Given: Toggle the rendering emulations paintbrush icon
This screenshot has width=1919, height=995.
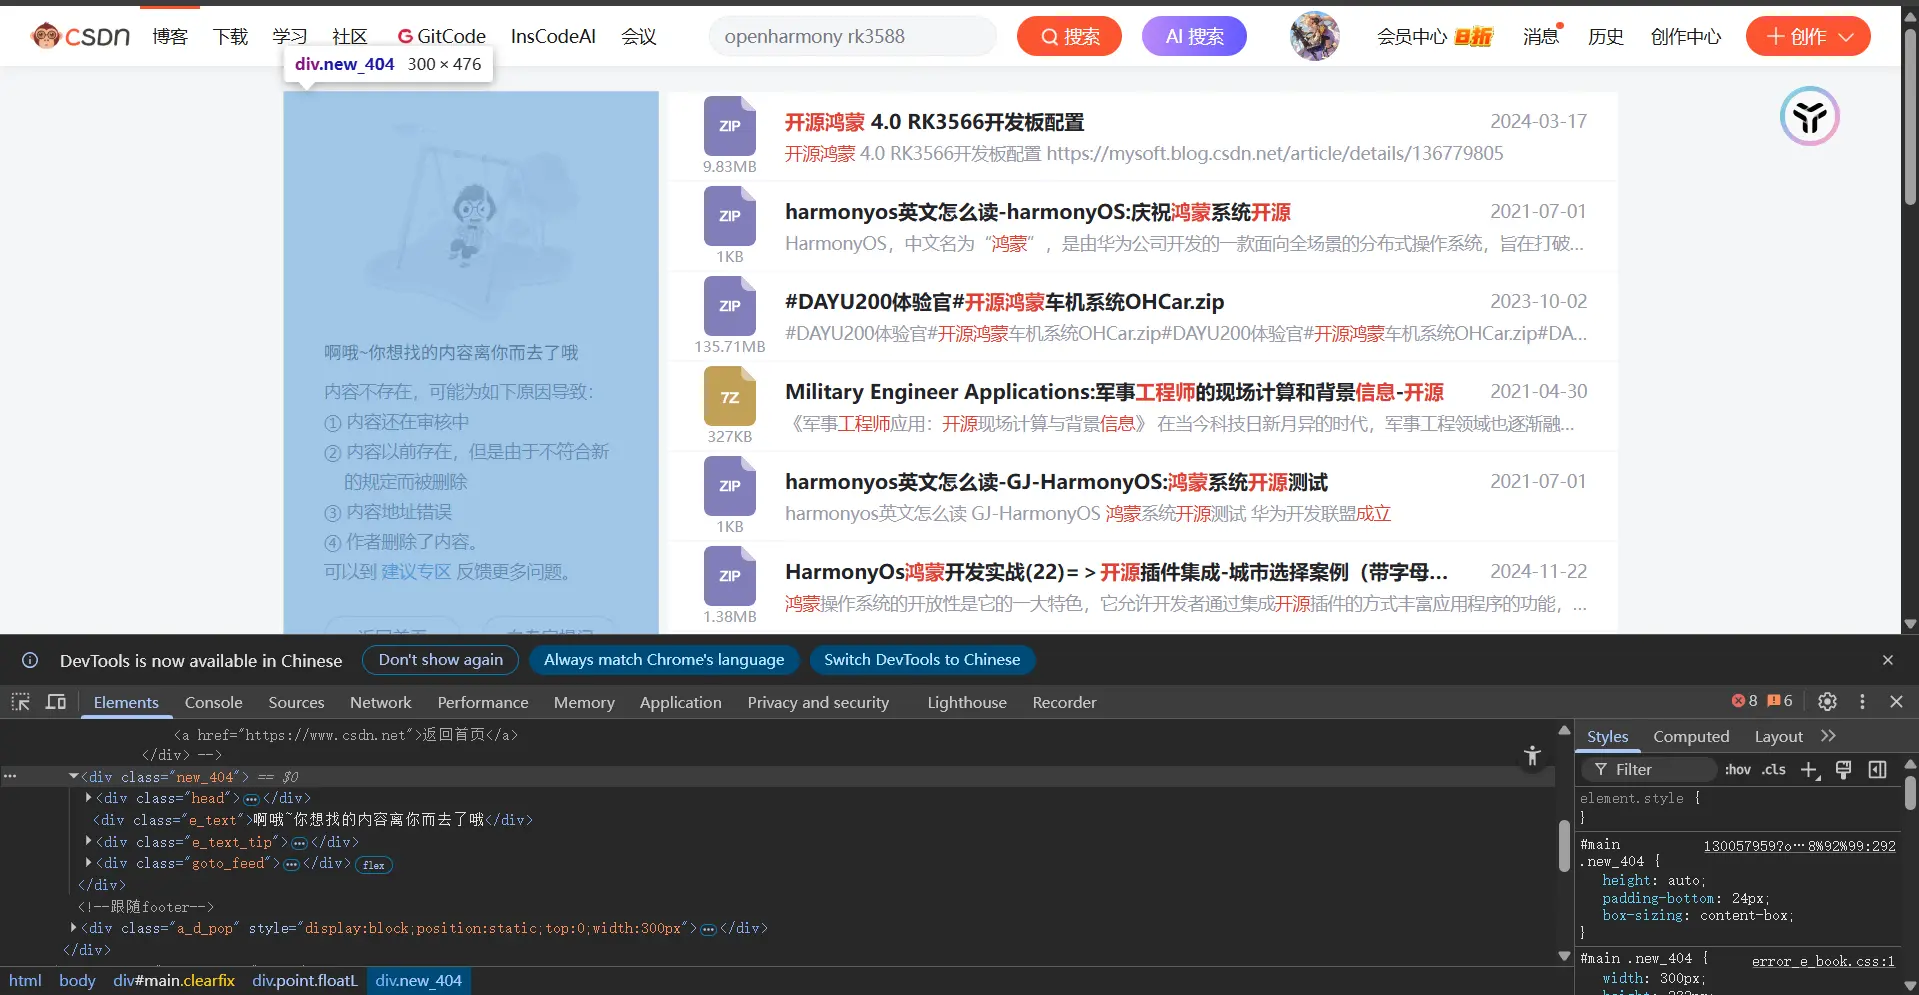Looking at the screenshot, I should point(1843,769).
